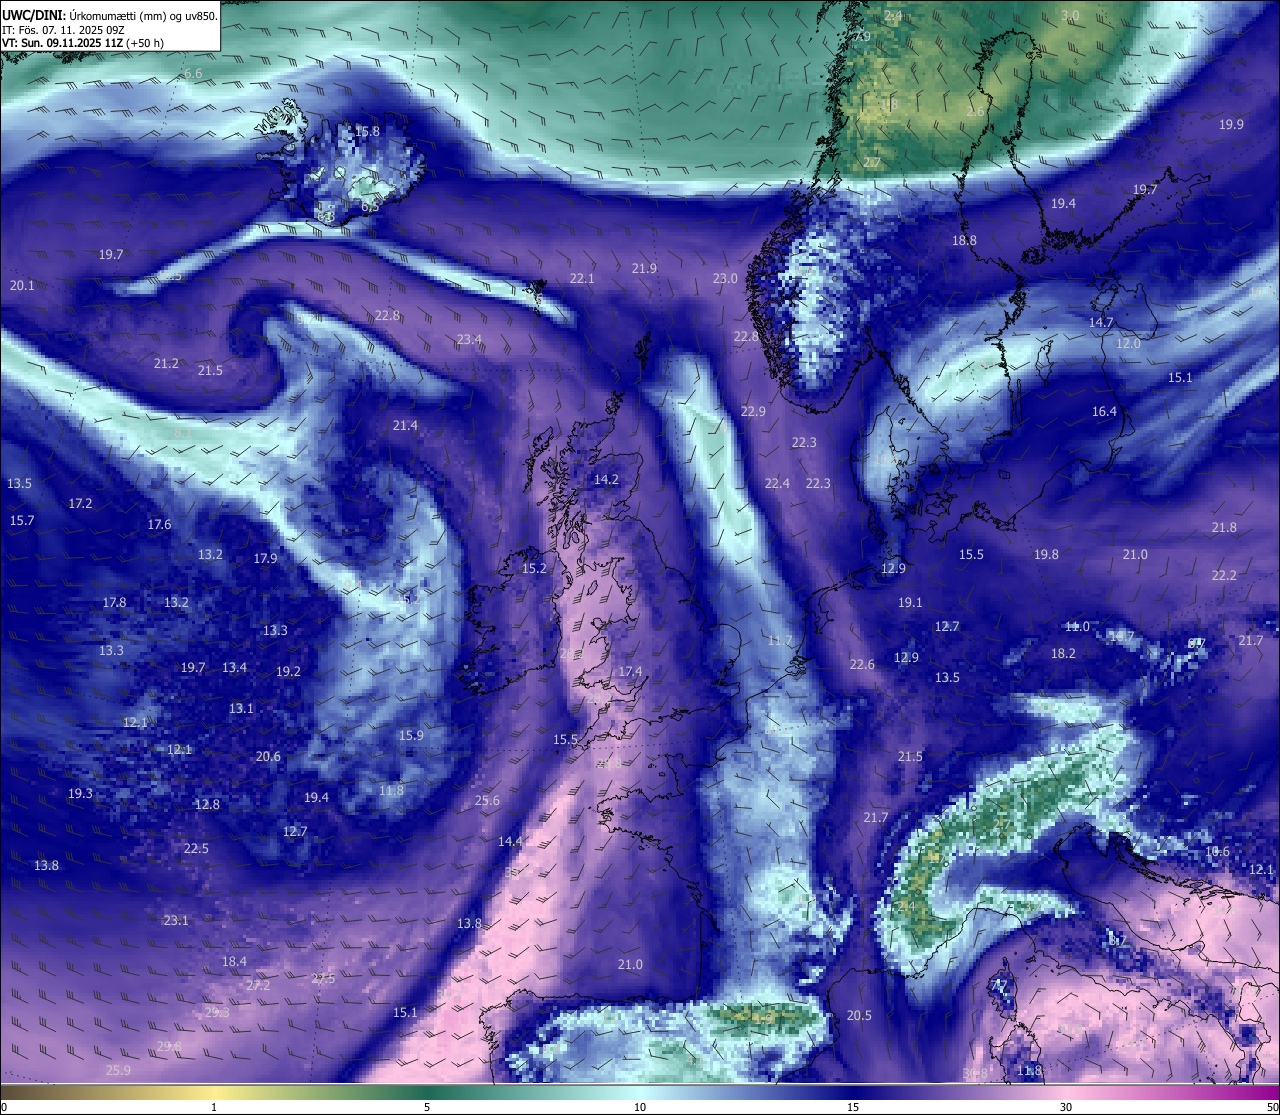1280x1115 pixels.
Task: Click the UWC/DINI map title text
Action: (110, 15)
